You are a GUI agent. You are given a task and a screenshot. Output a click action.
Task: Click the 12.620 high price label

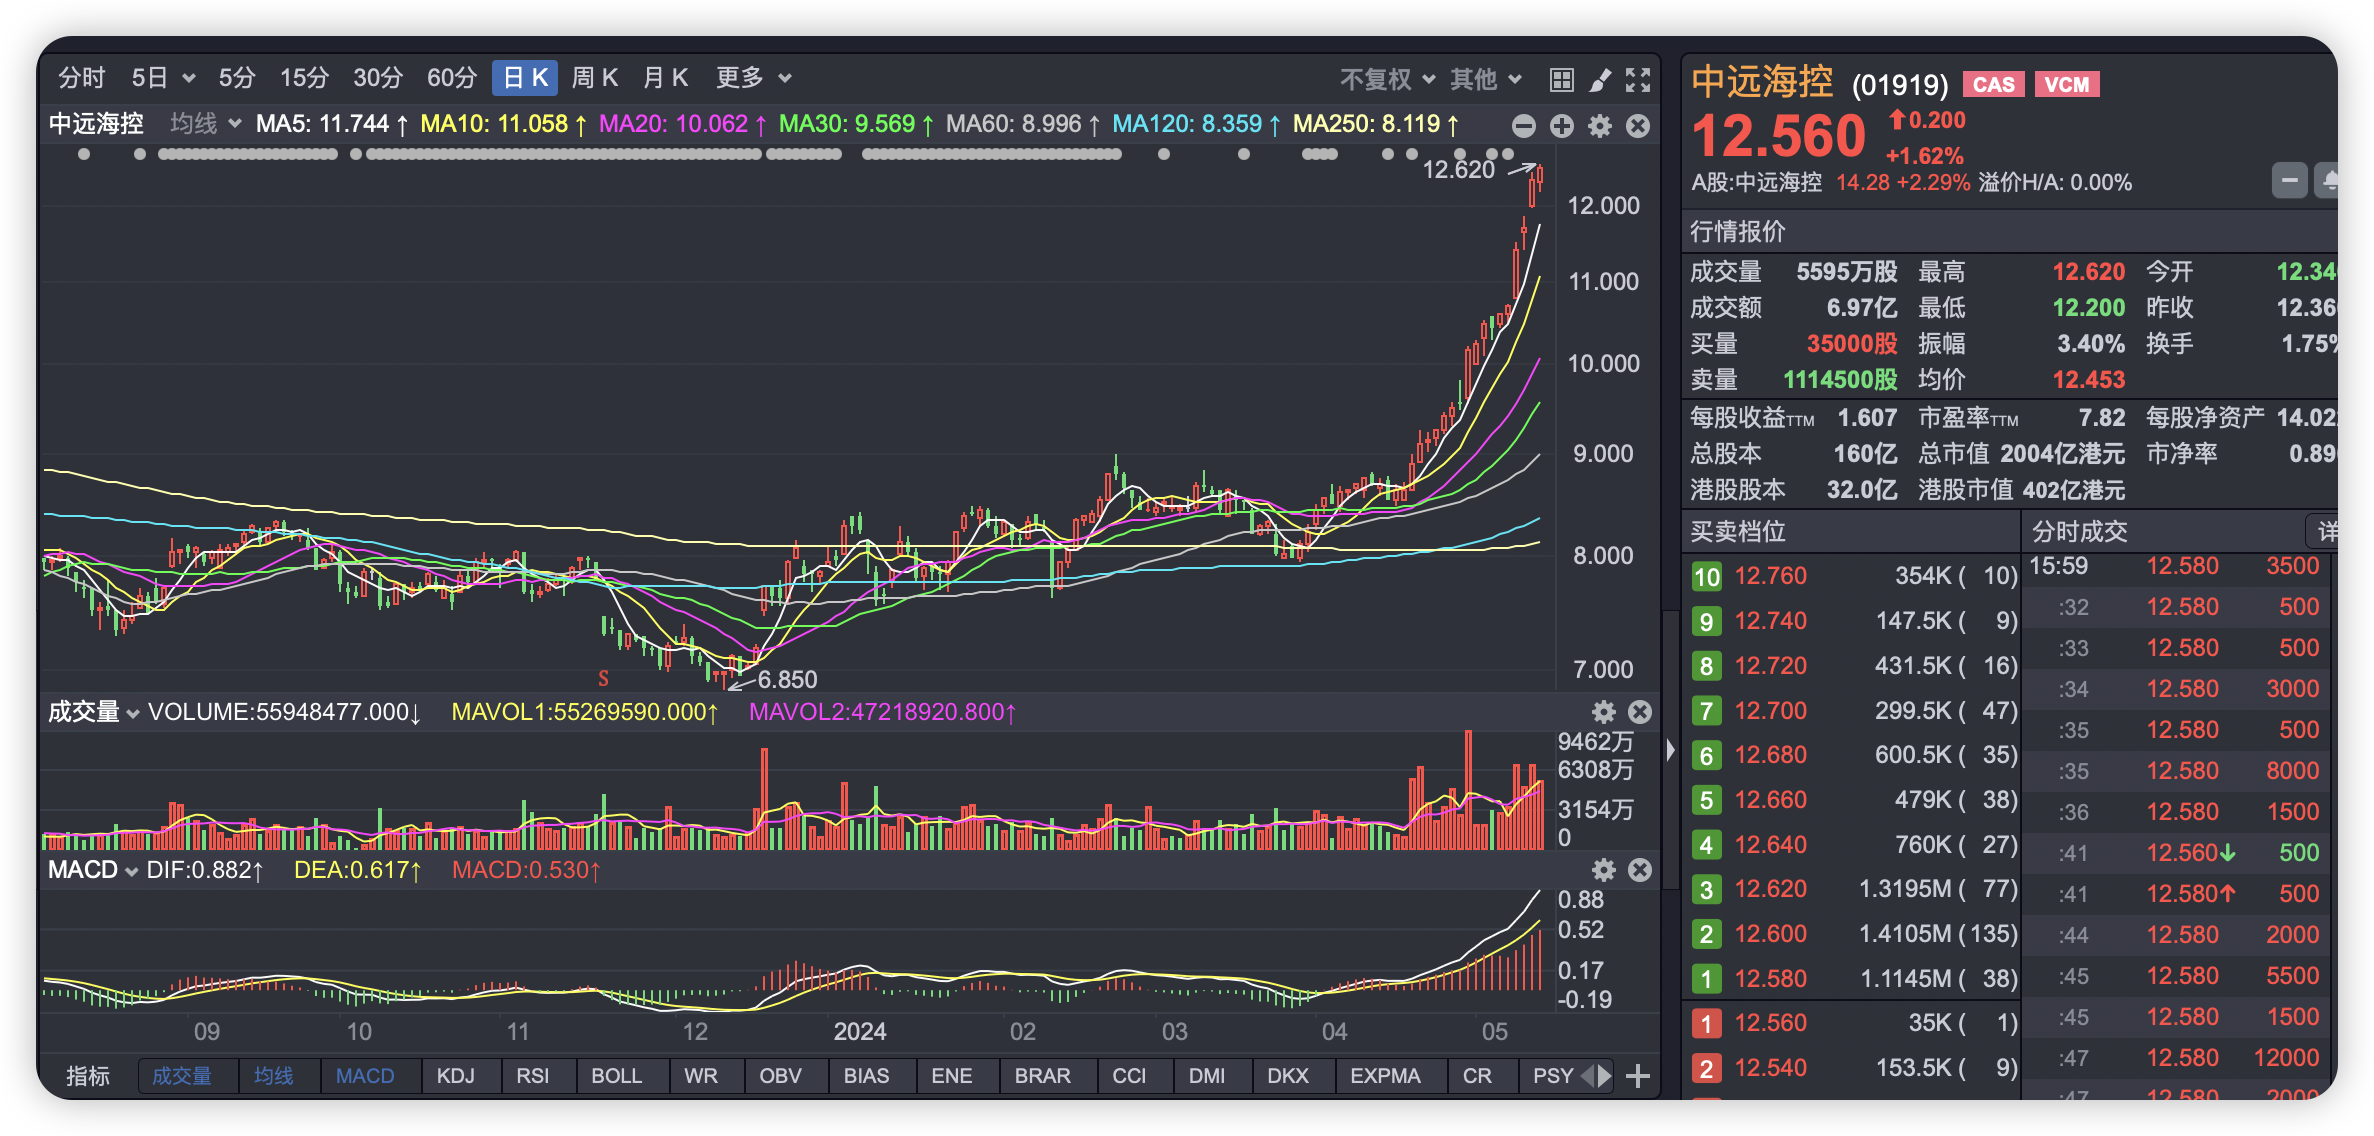pyautogui.click(x=1458, y=170)
